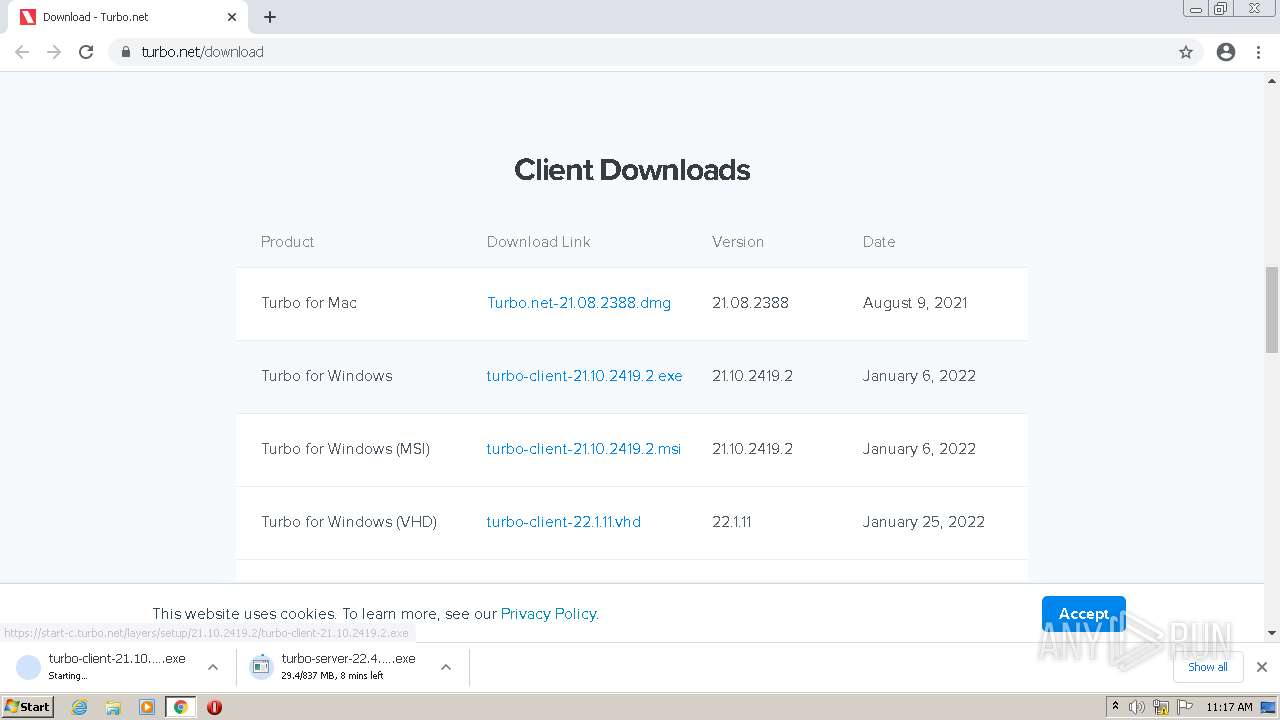Select the Download - Turbo.net tab
This screenshot has height=720, width=1280.
click(130, 17)
